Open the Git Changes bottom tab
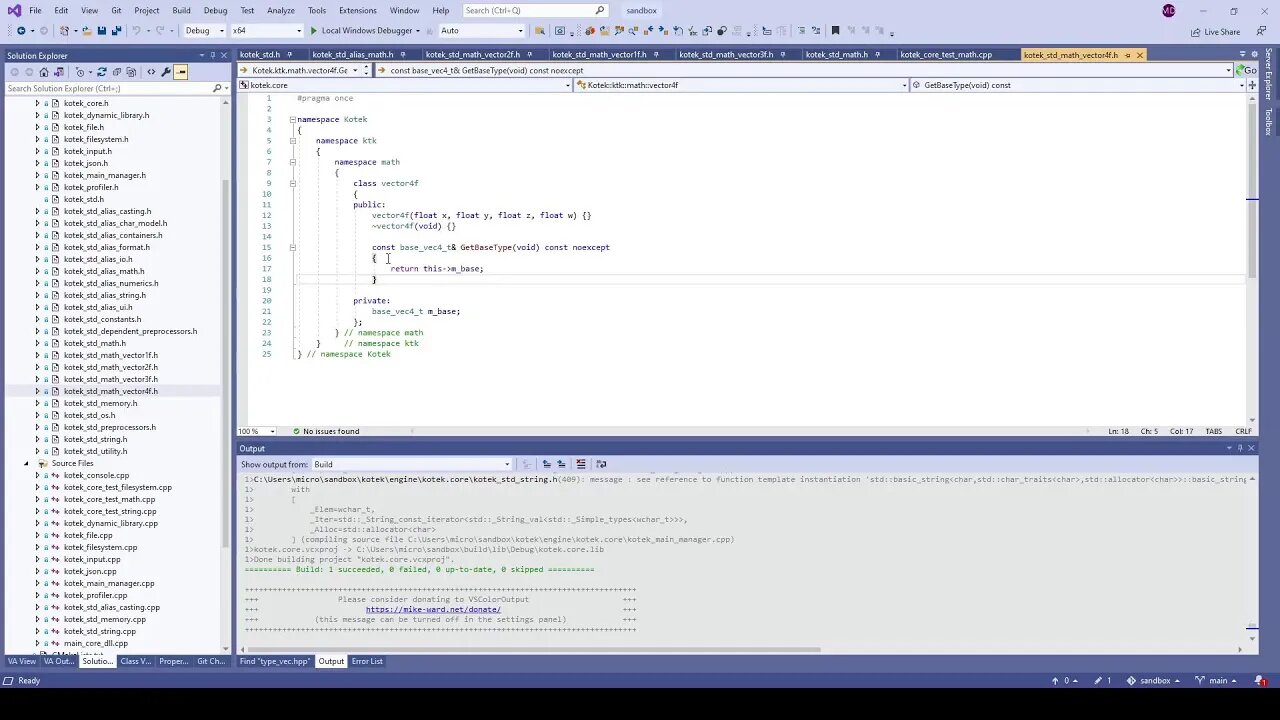 pyautogui.click(x=211, y=661)
